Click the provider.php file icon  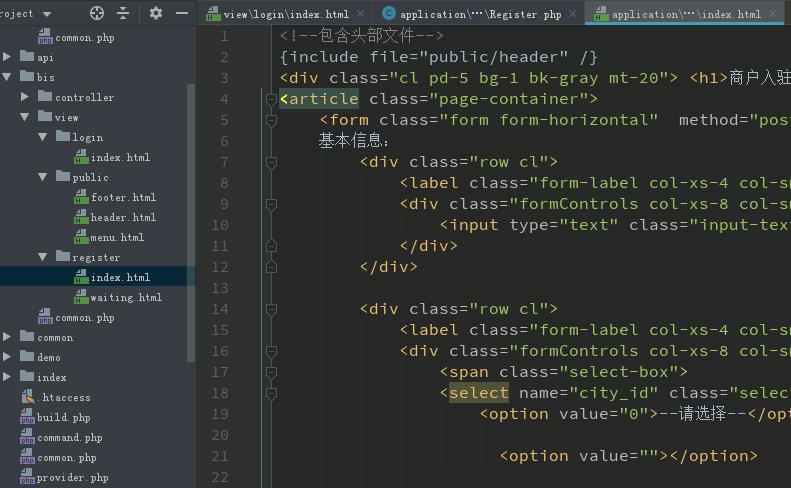point(27,477)
